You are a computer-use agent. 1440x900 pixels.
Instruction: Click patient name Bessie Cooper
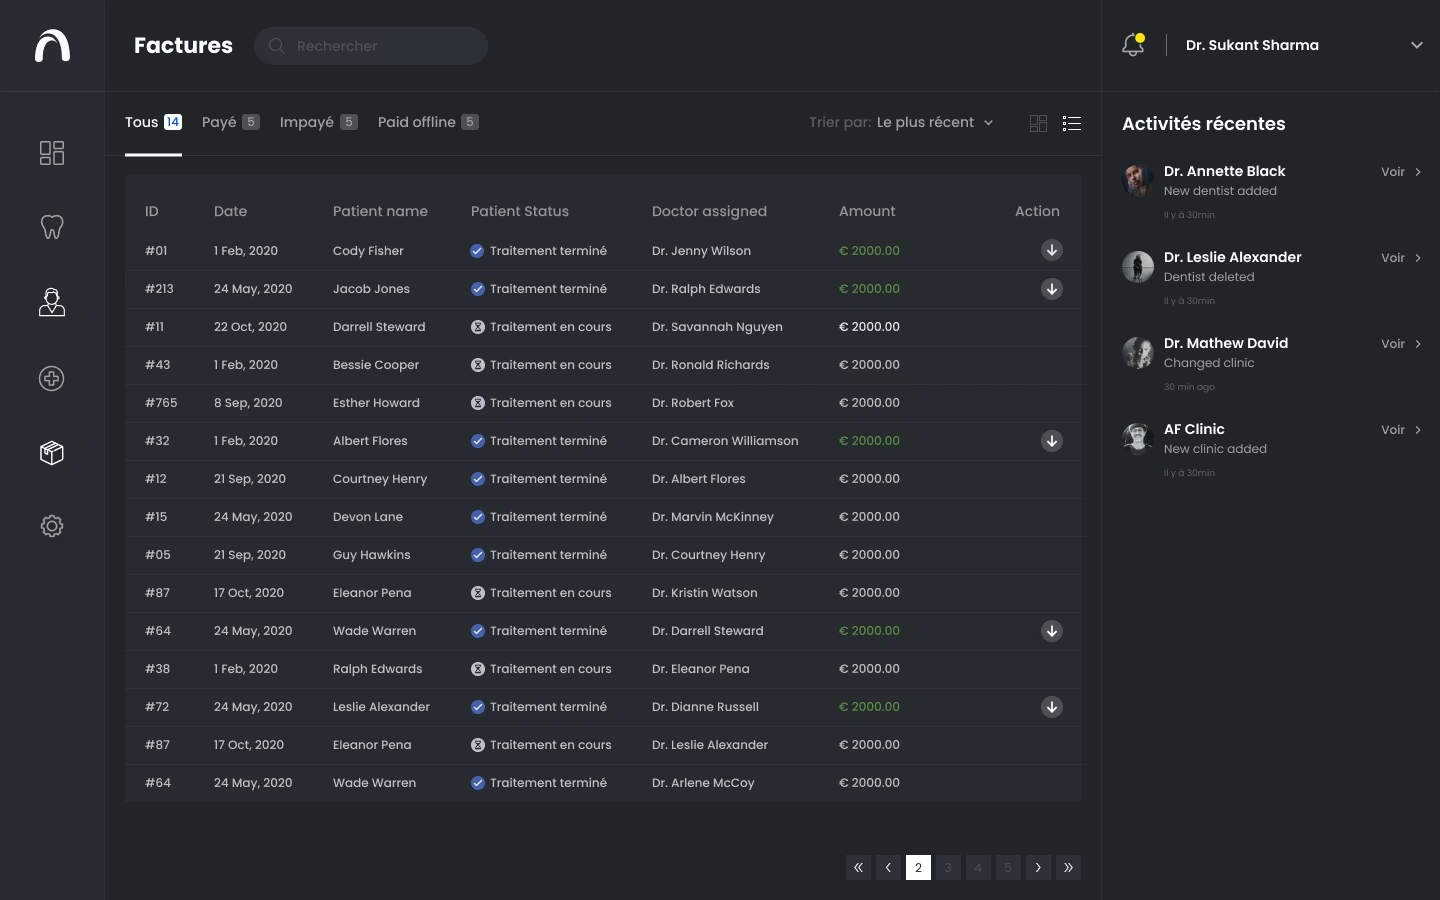376,365
